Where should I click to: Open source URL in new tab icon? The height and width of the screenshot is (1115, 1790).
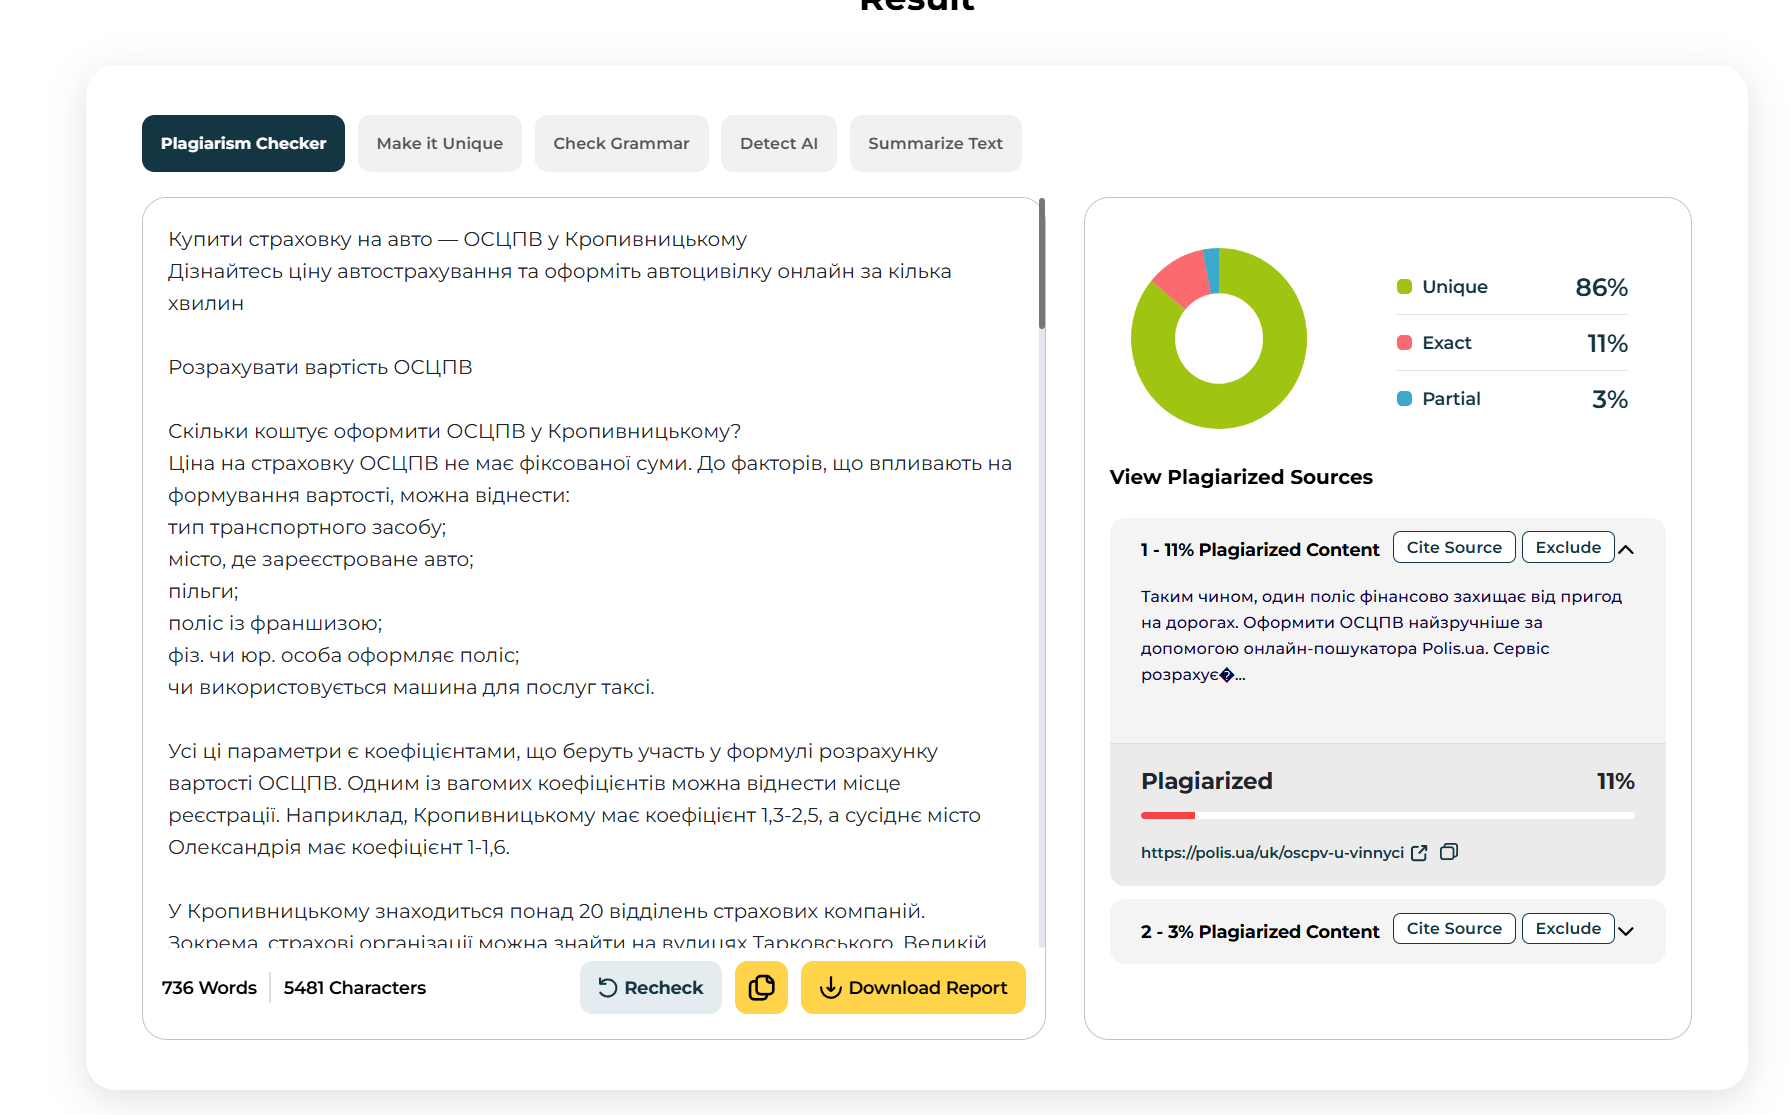[1419, 852]
